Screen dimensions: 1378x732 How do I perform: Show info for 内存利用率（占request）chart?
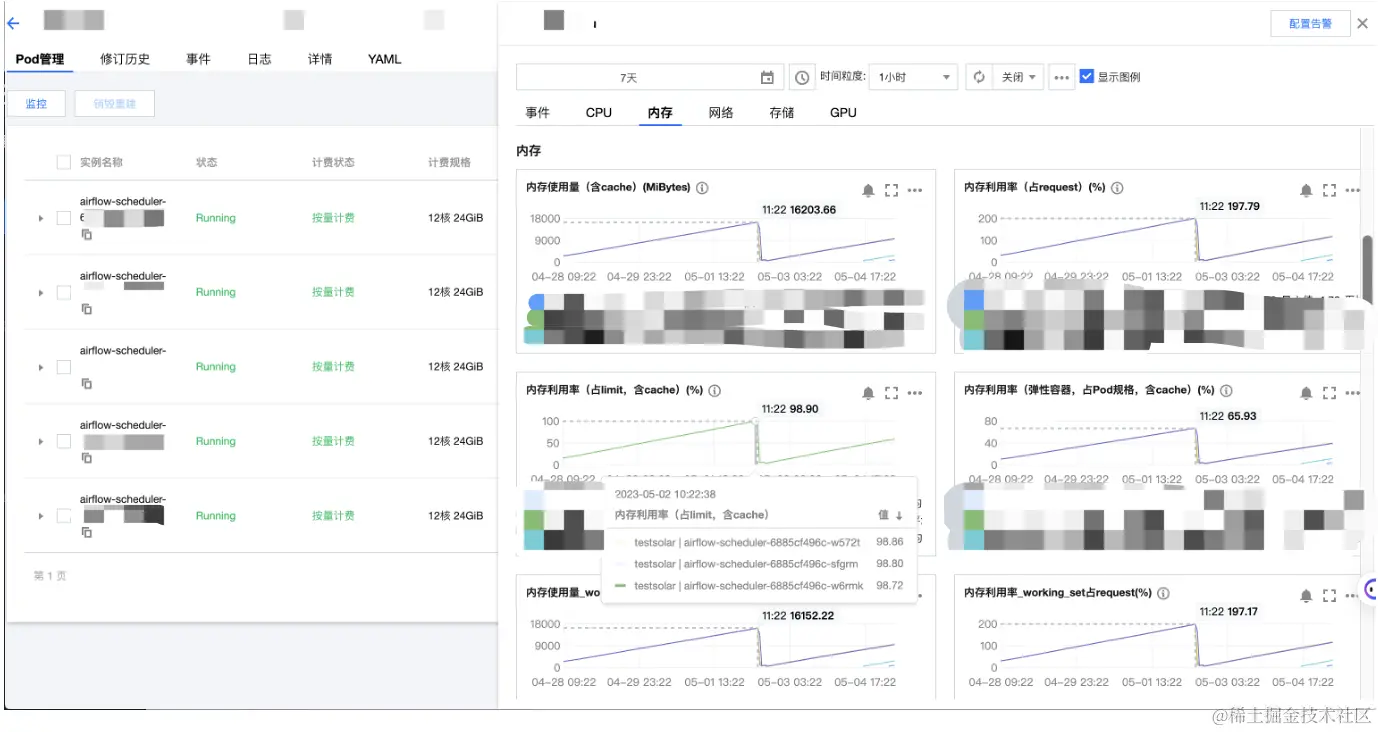tap(1117, 188)
